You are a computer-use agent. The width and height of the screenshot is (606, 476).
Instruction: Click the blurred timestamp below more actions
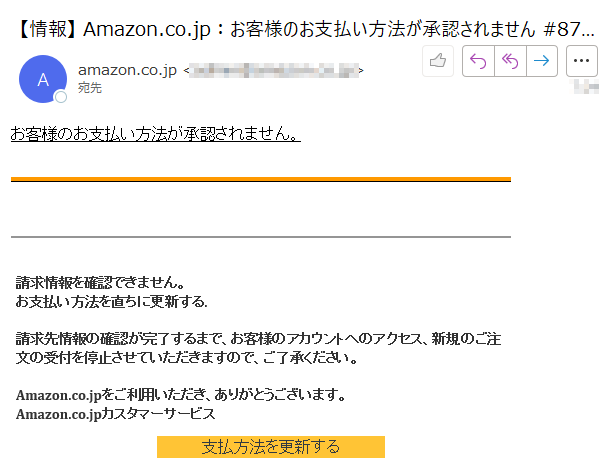[x=586, y=86]
